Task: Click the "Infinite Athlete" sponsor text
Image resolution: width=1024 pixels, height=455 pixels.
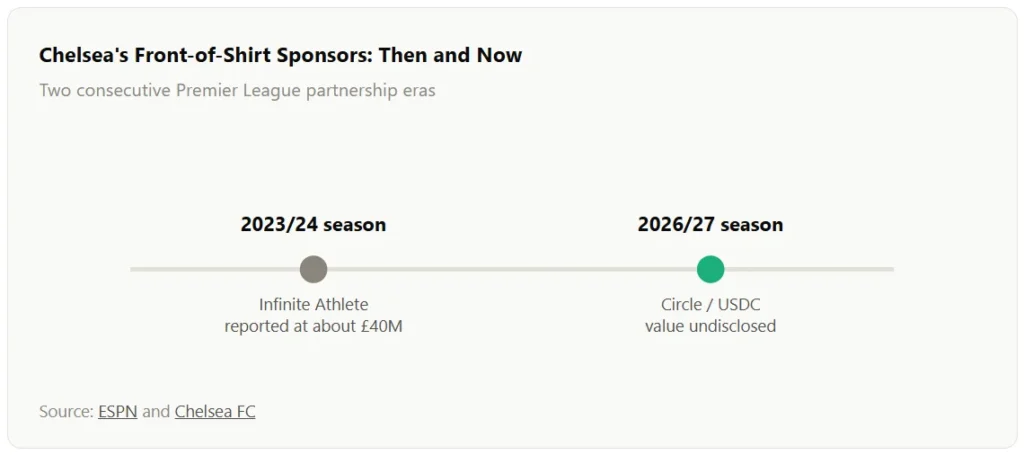Action: click(x=313, y=304)
